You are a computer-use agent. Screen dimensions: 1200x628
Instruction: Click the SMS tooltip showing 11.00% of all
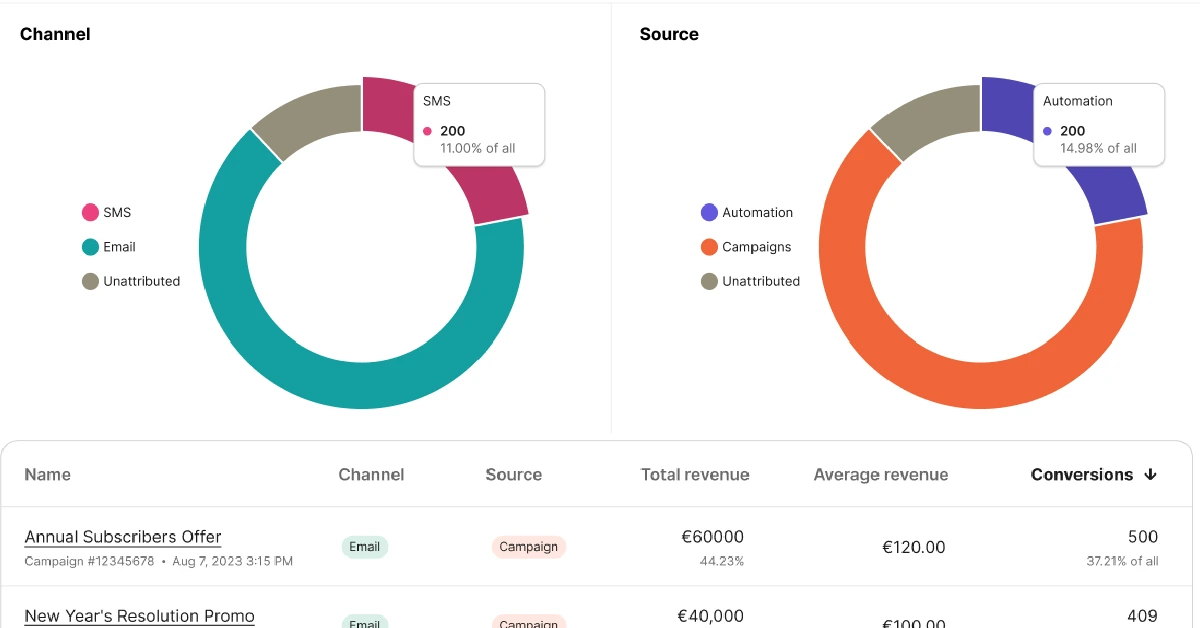click(x=480, y=125)
